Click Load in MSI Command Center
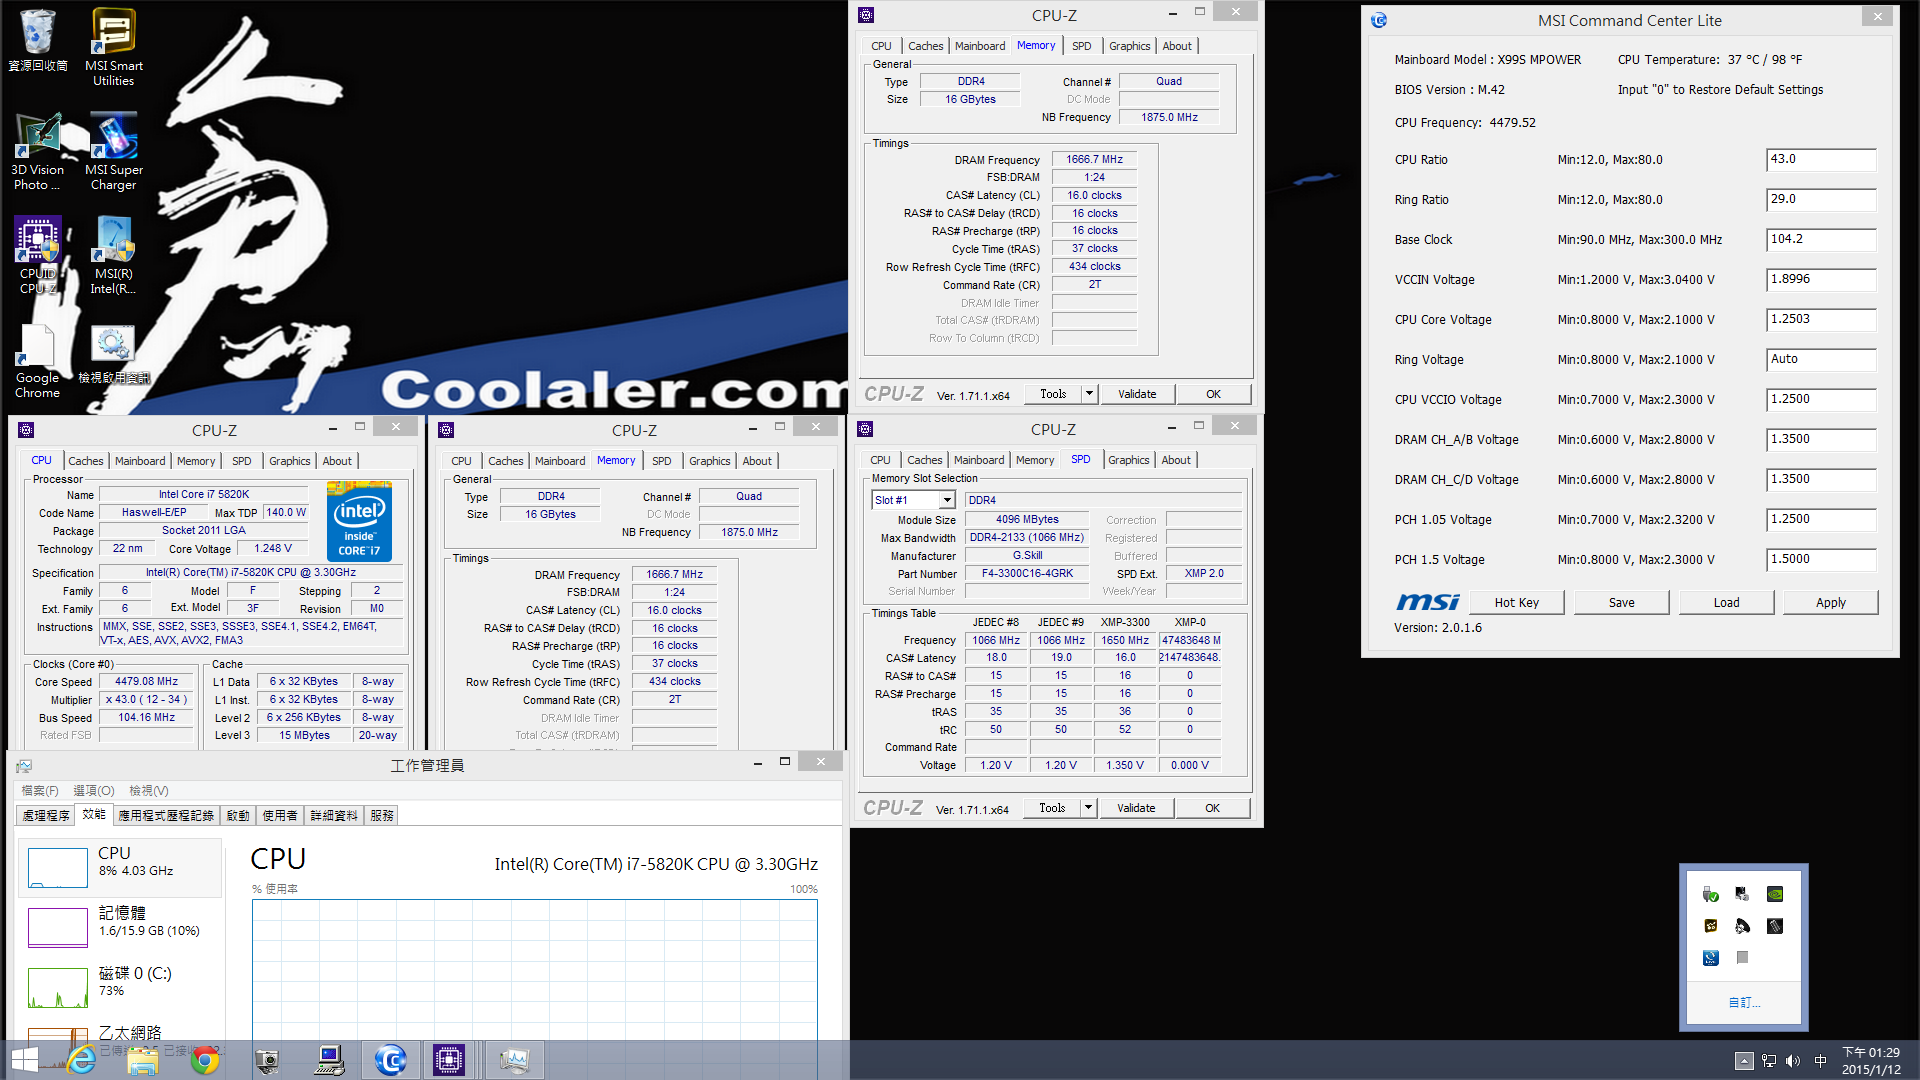 click(x=1726, y=602)
